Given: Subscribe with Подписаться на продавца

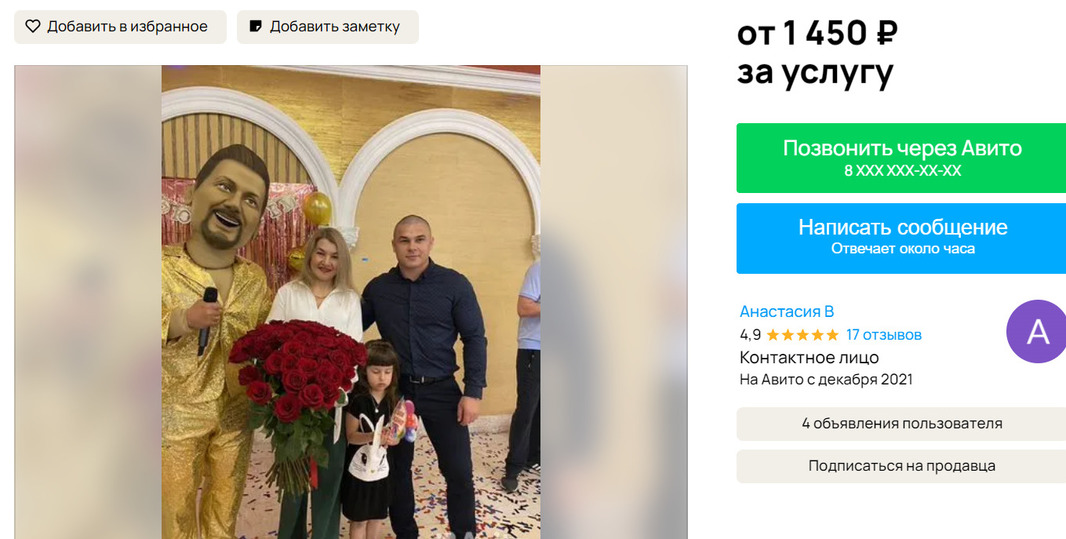Looking at the screenshot, I should [901, 466].
